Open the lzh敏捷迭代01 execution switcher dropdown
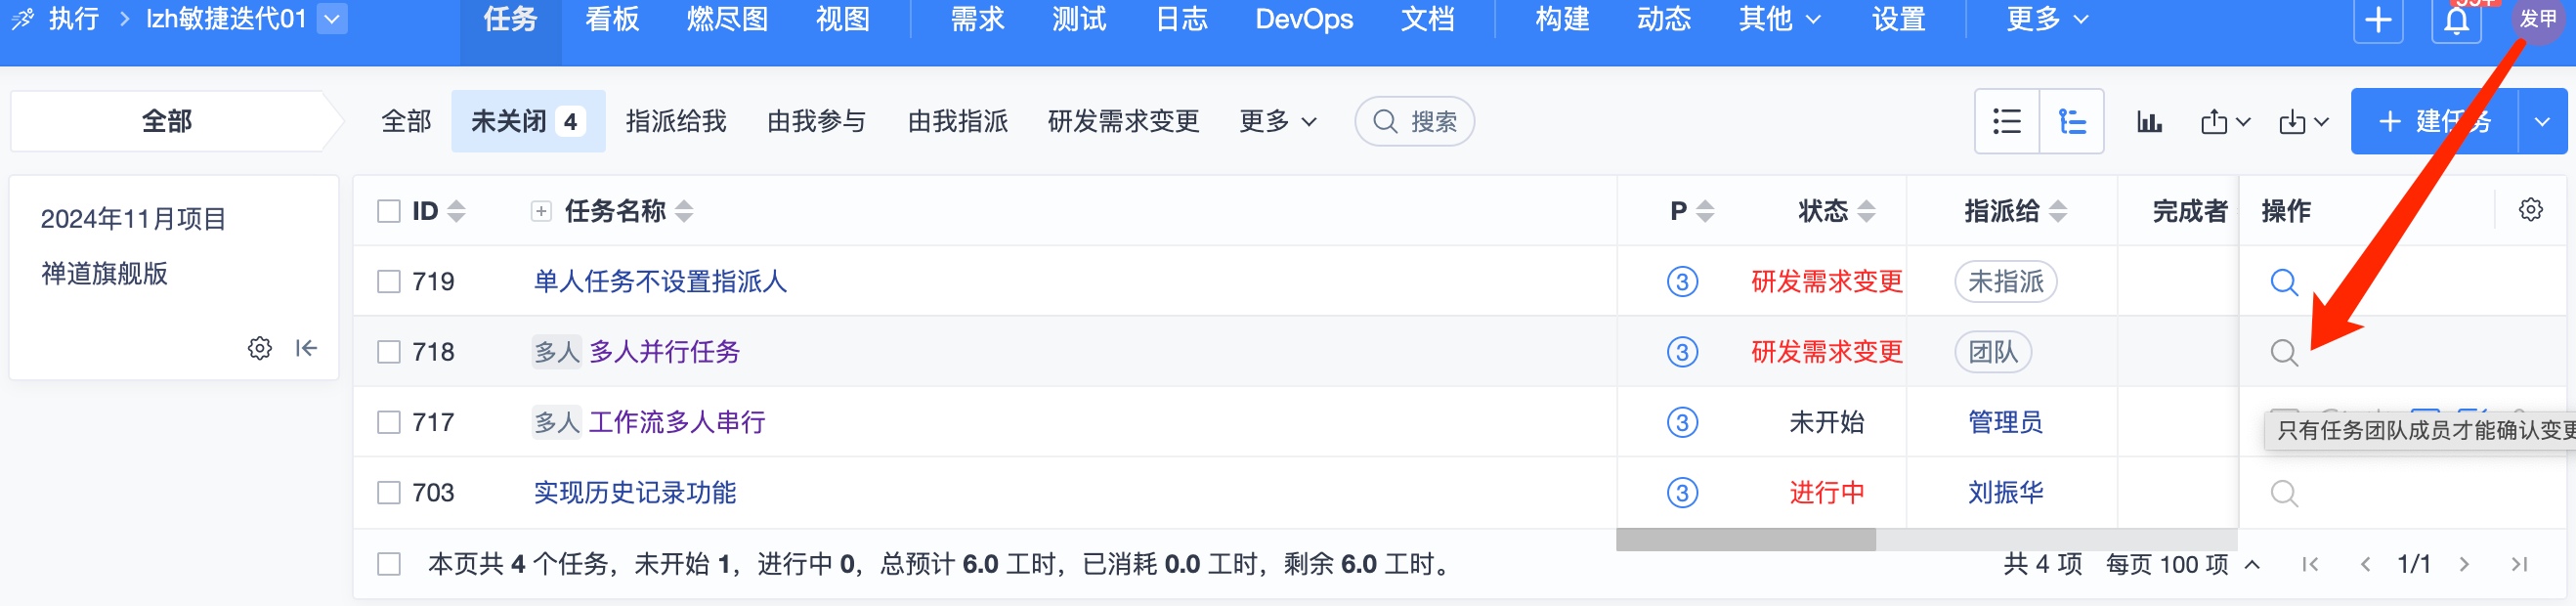 tap(333, 18)
